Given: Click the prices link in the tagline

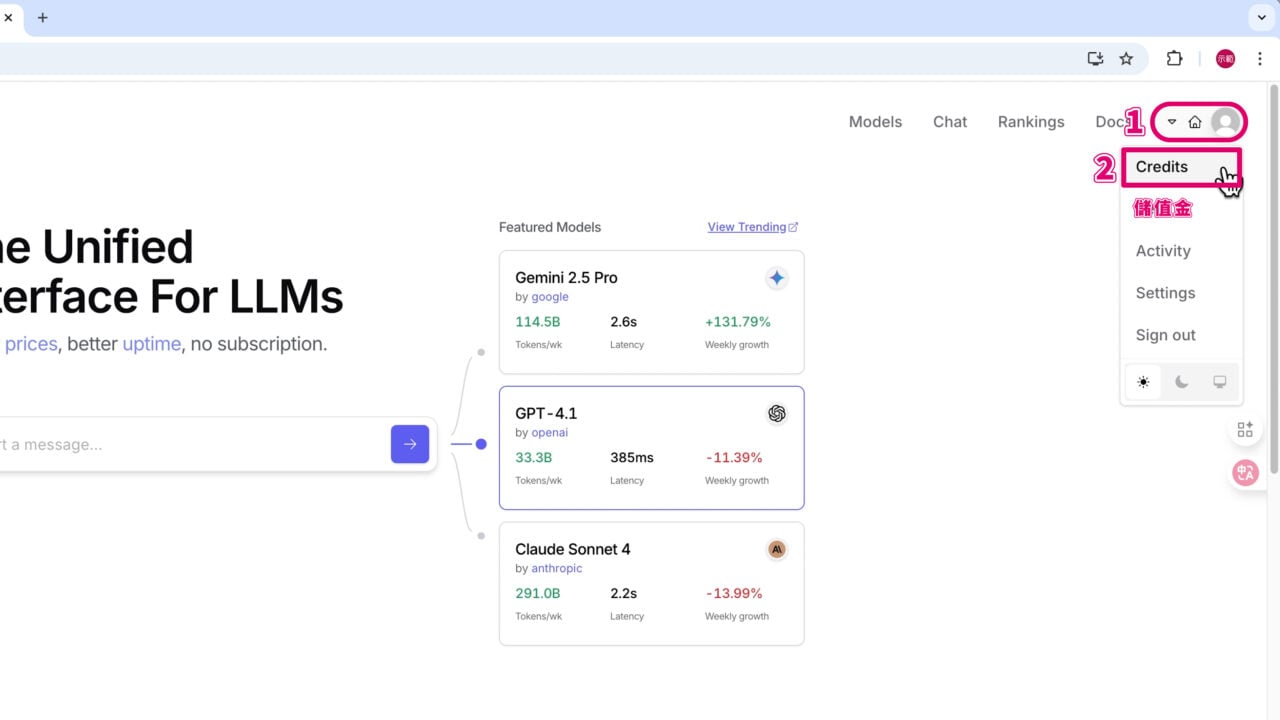Looking at the screenshot, I should pos(31,344).
